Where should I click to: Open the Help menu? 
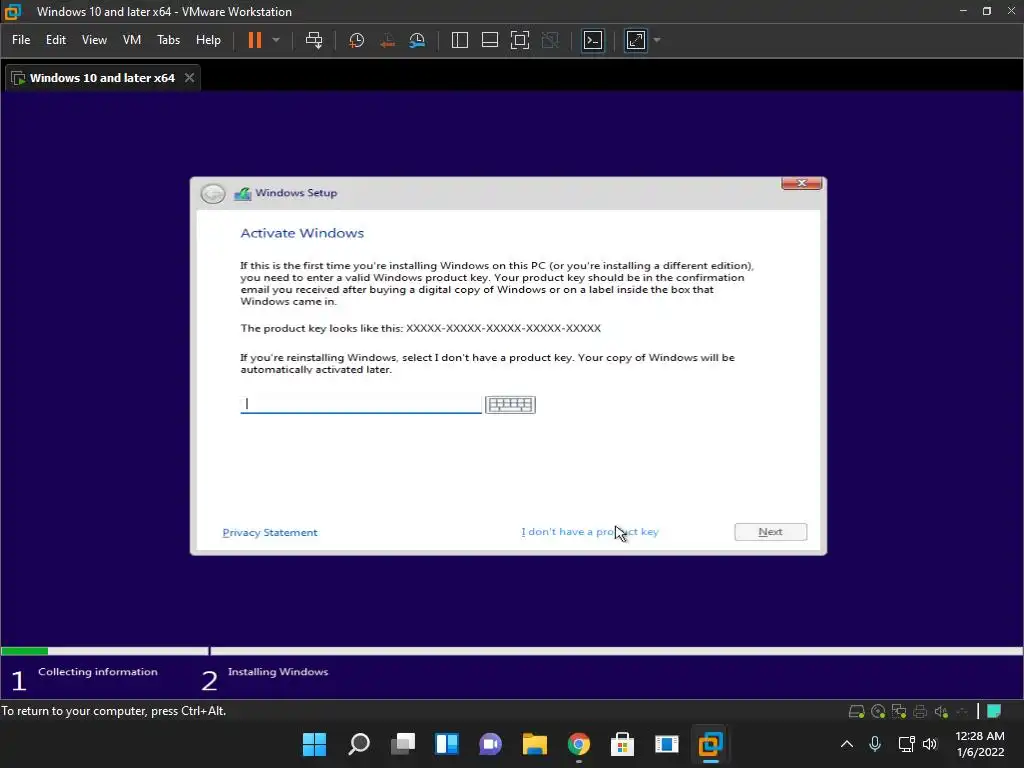pyautogui.click(x=208, y=40)
